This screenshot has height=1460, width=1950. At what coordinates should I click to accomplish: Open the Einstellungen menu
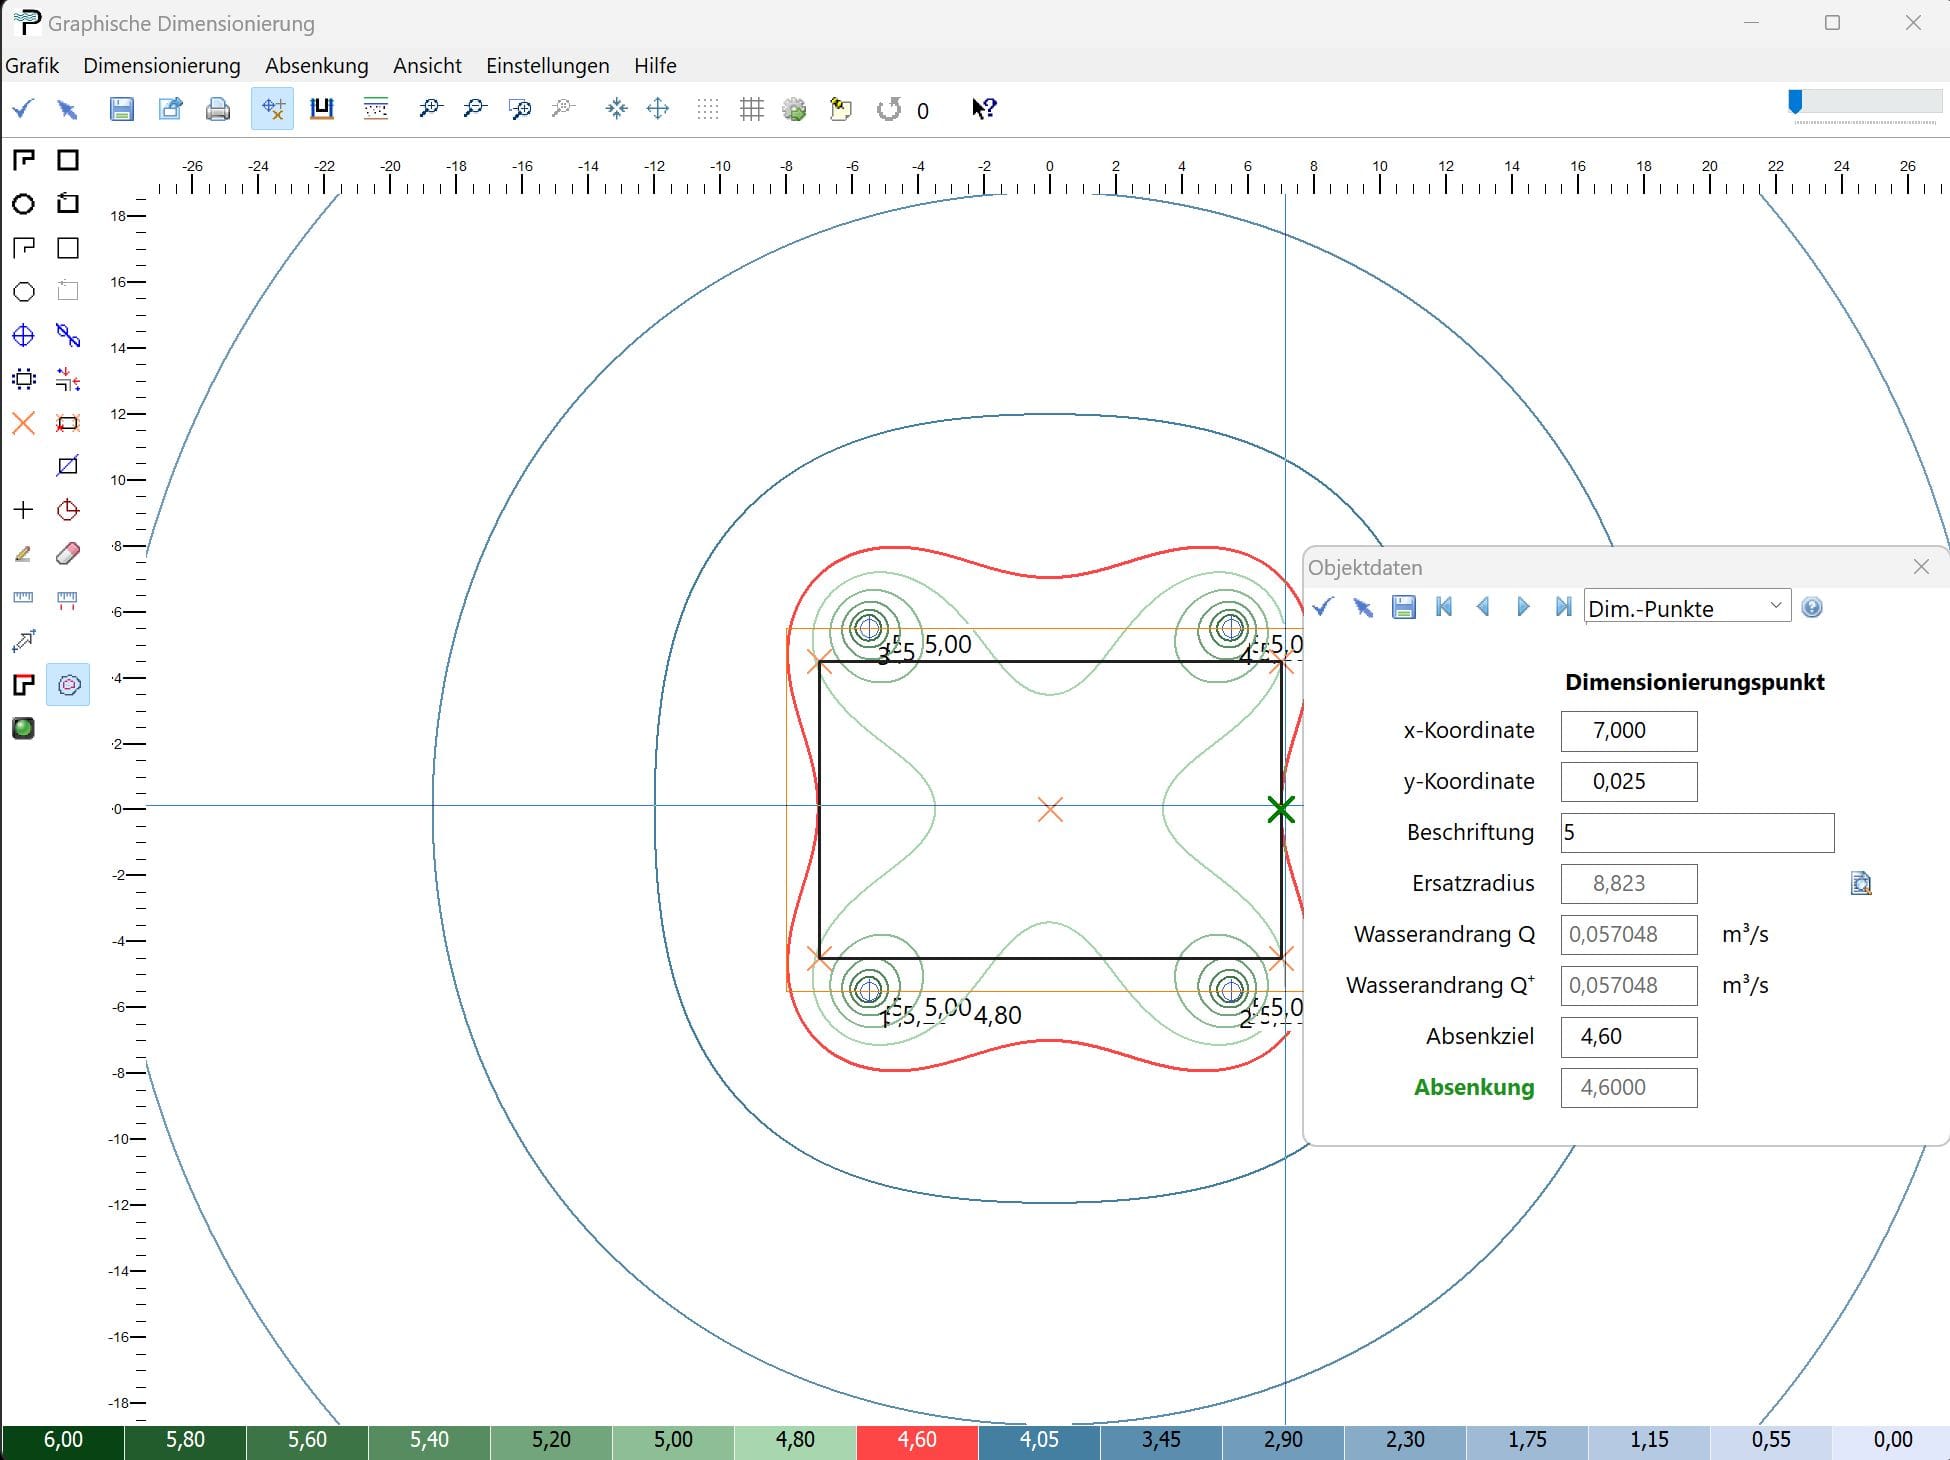pyautogui.click(x=547, y=66)
